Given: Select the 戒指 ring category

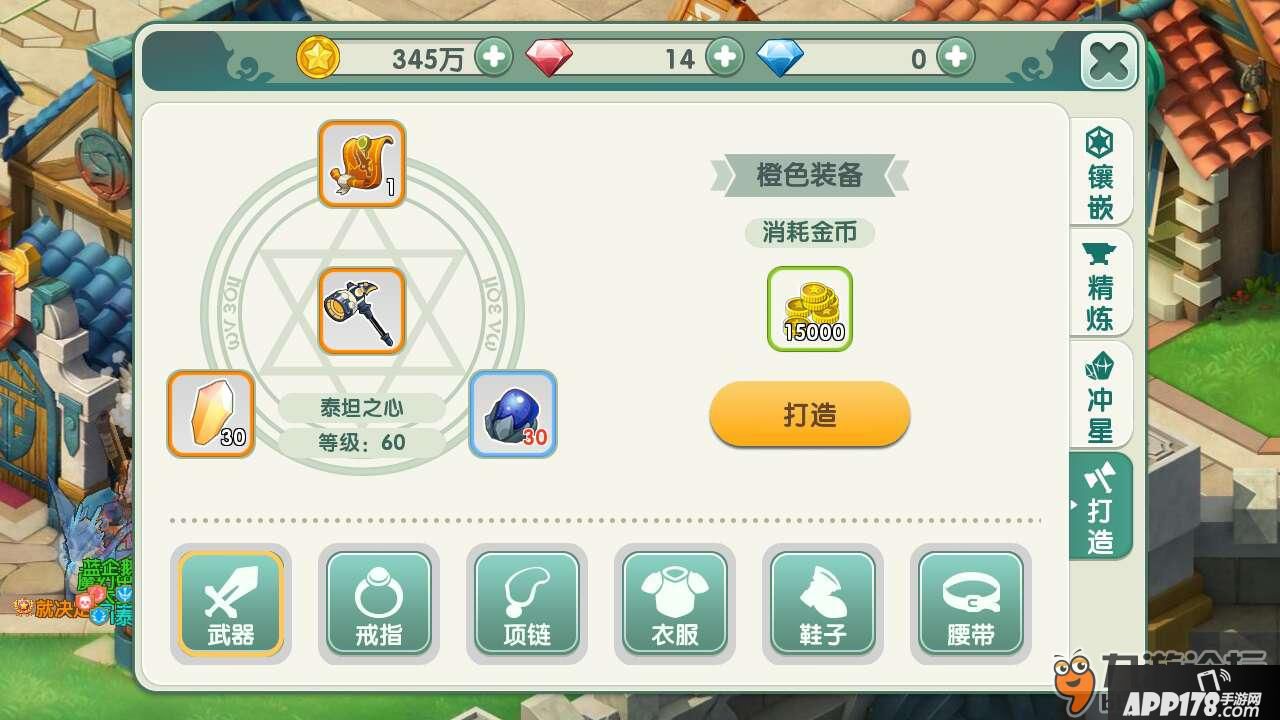Looking at the screenshot, I should [379, 603].
